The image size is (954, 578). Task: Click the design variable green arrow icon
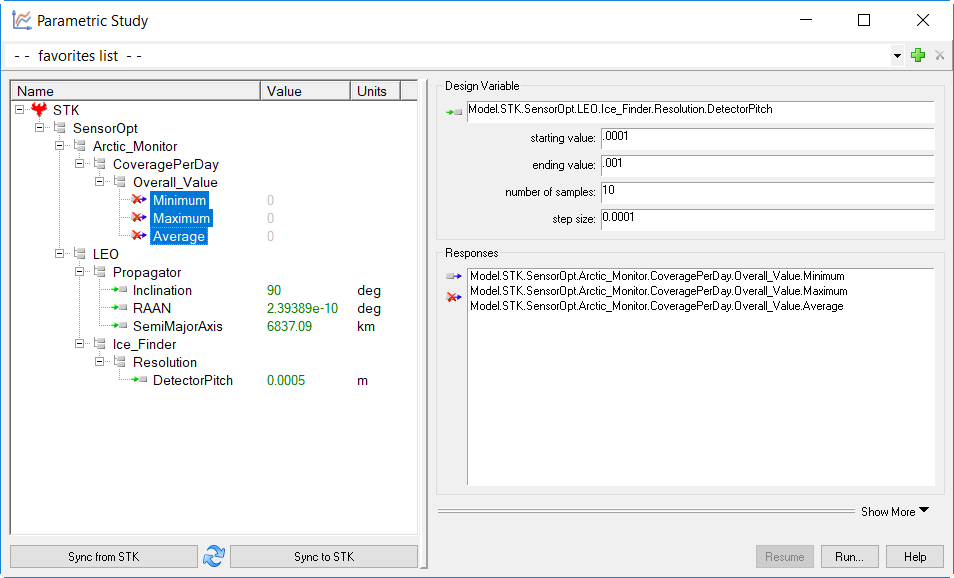[454, 113]
